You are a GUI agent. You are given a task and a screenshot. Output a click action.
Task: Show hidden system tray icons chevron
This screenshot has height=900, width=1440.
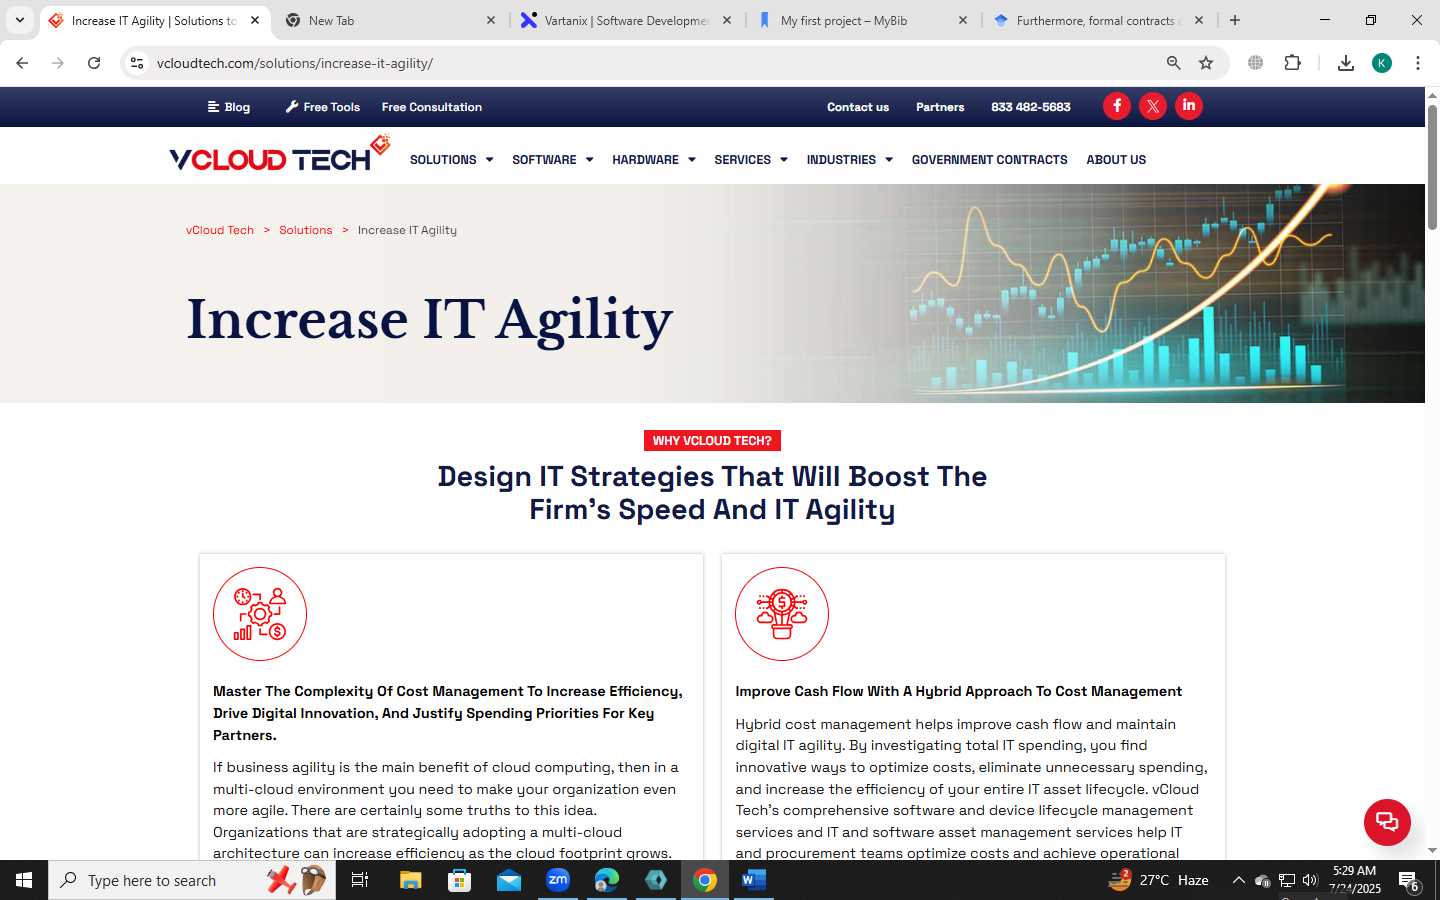(1238, 880)
